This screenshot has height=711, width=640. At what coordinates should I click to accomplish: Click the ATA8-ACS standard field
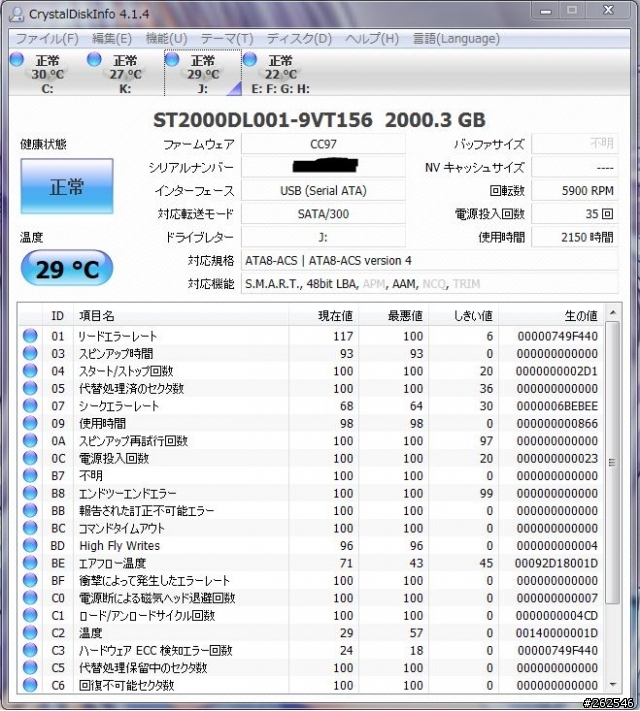[430, 261]
